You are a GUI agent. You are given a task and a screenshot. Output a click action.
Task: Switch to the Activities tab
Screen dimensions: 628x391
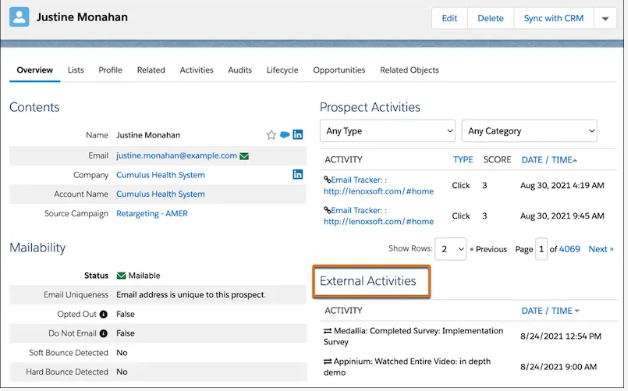(196, 70)
